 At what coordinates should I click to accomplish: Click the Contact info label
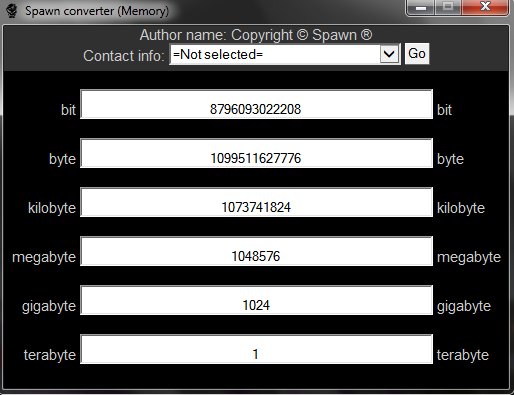pos(124,56)
